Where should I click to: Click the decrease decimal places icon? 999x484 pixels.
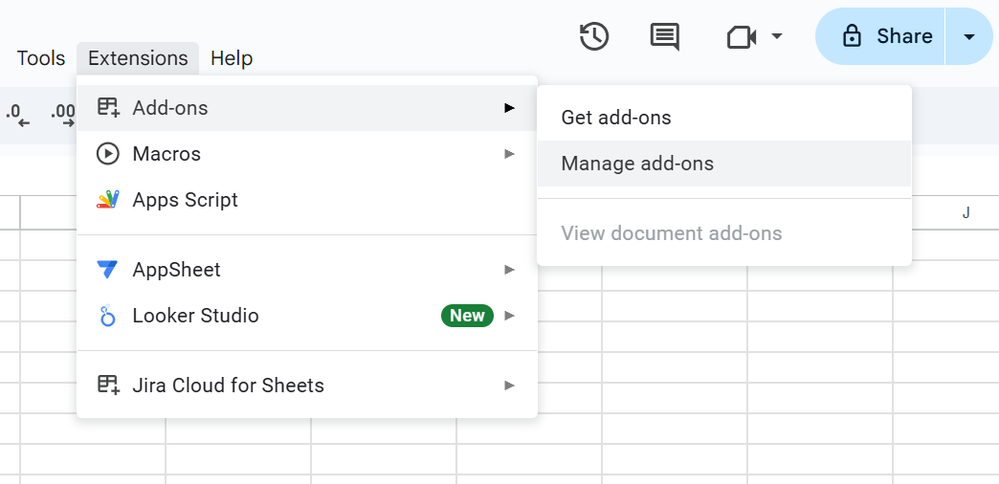tap(18, 115)
